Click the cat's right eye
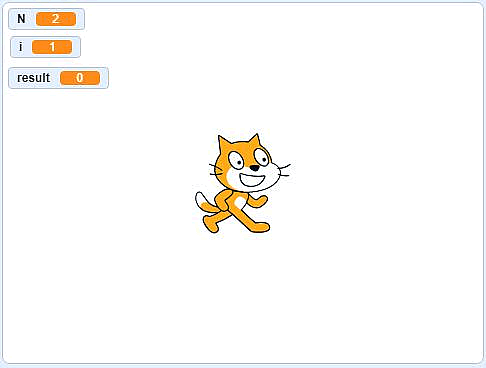 coord(262,157)
